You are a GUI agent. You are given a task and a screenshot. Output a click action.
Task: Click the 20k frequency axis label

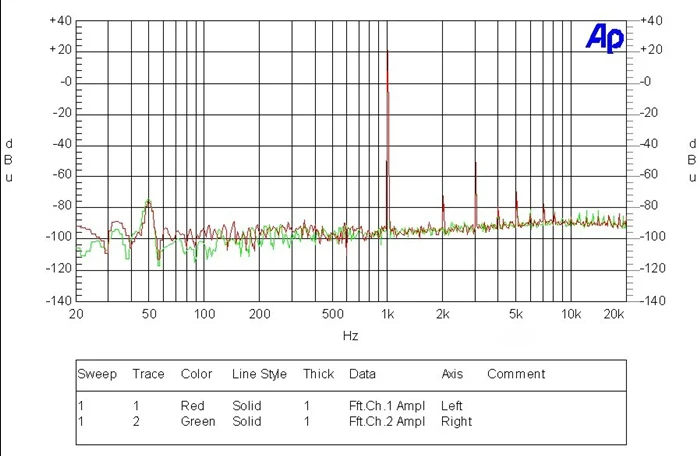[614, 314]
